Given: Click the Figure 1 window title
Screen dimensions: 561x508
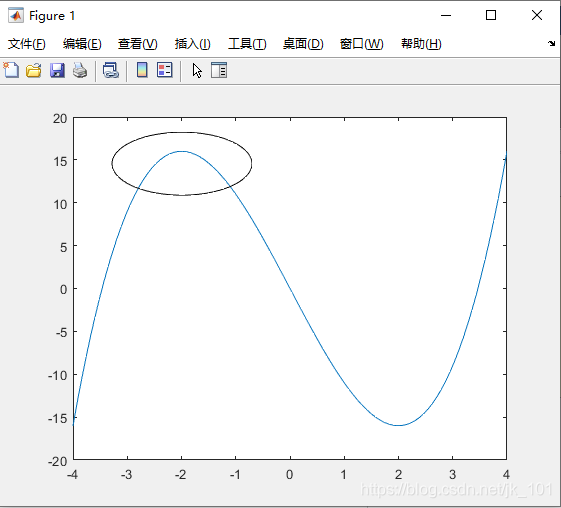Looking at the screenshot, I should [x=52, y=16].
